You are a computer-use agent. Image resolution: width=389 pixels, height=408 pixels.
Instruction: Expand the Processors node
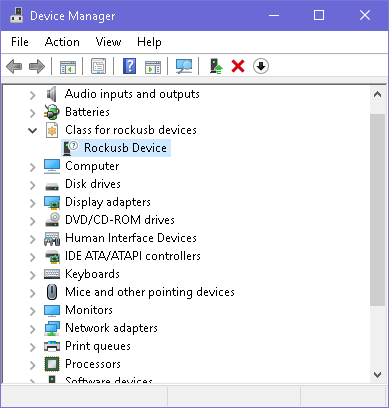point(32,365)
